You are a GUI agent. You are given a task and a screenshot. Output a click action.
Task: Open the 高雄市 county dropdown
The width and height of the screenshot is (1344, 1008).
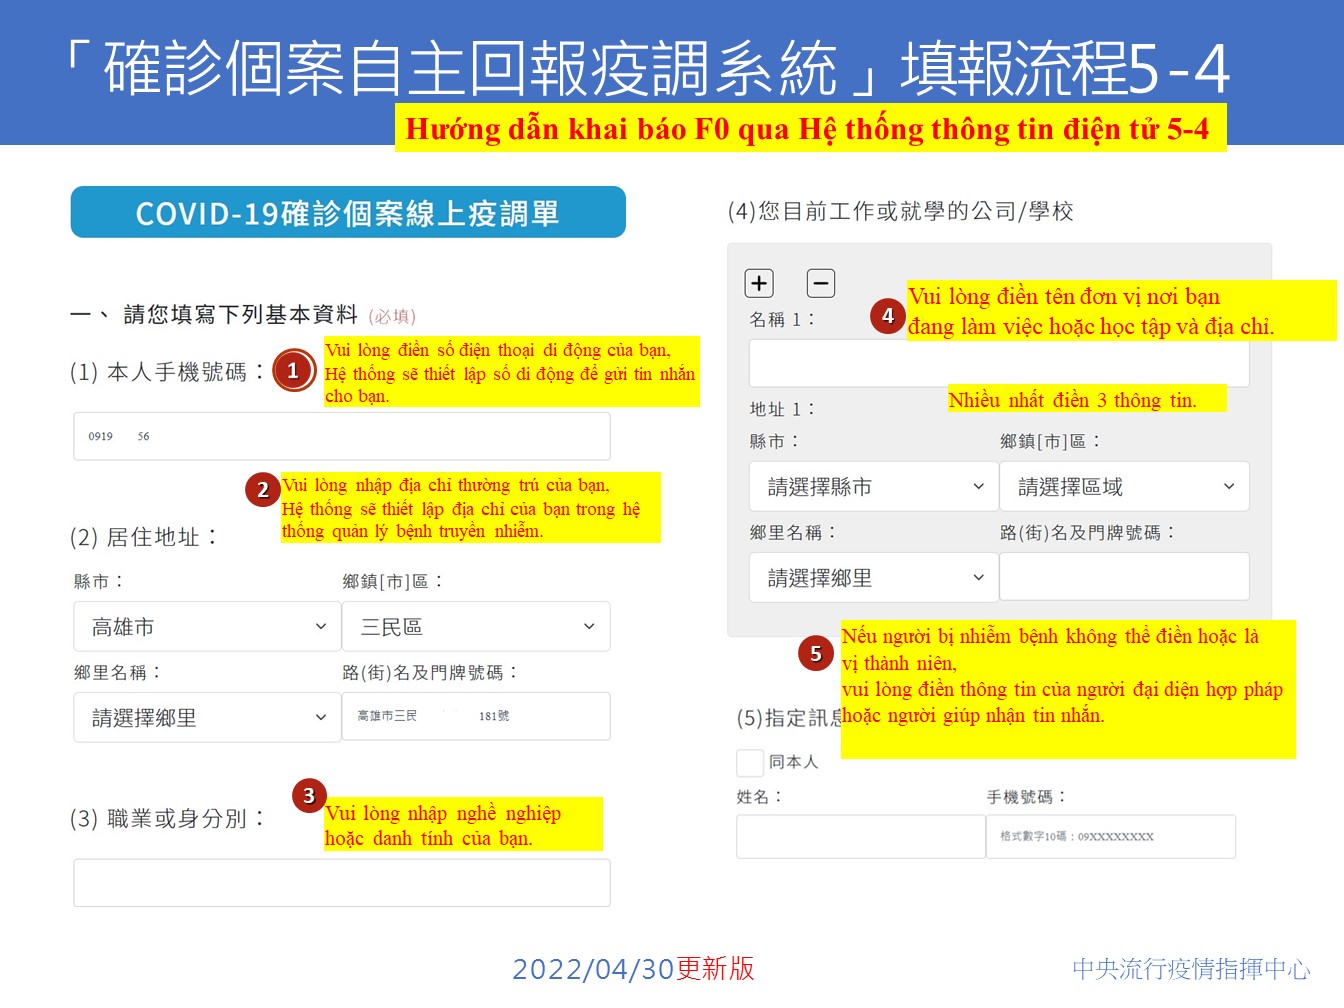tap(207, 627)
